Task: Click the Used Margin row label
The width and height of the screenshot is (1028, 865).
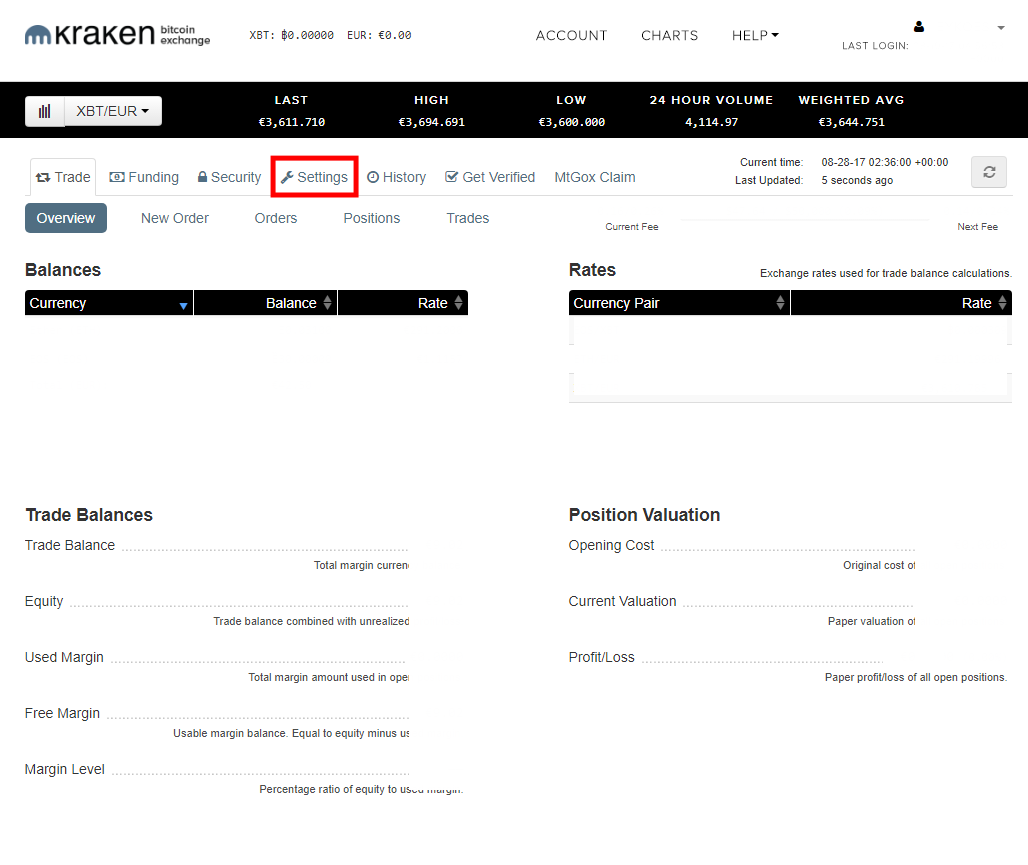Action: pyautogui.click(x=64, y=657)
